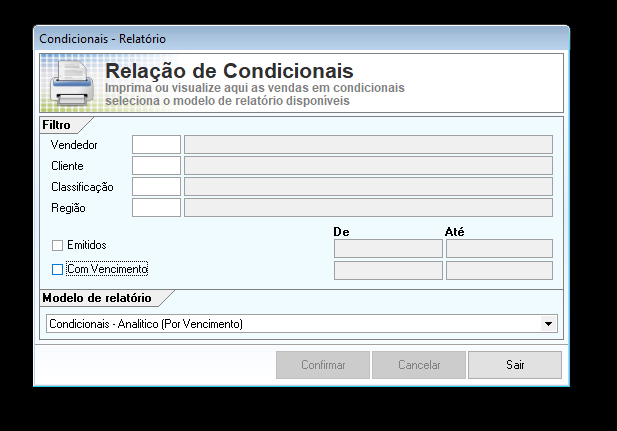This screenshot has height=431, width=617.
Task: Click the Confirmar button
Action: point(323,365)
